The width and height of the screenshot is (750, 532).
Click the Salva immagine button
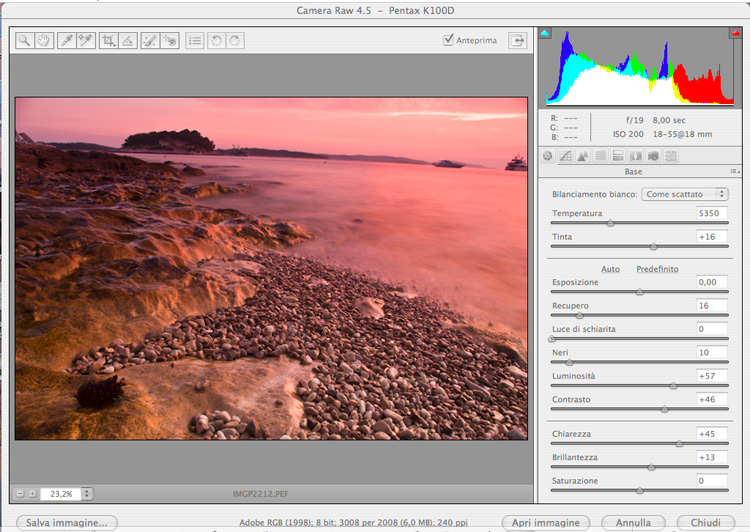[67, 522]
